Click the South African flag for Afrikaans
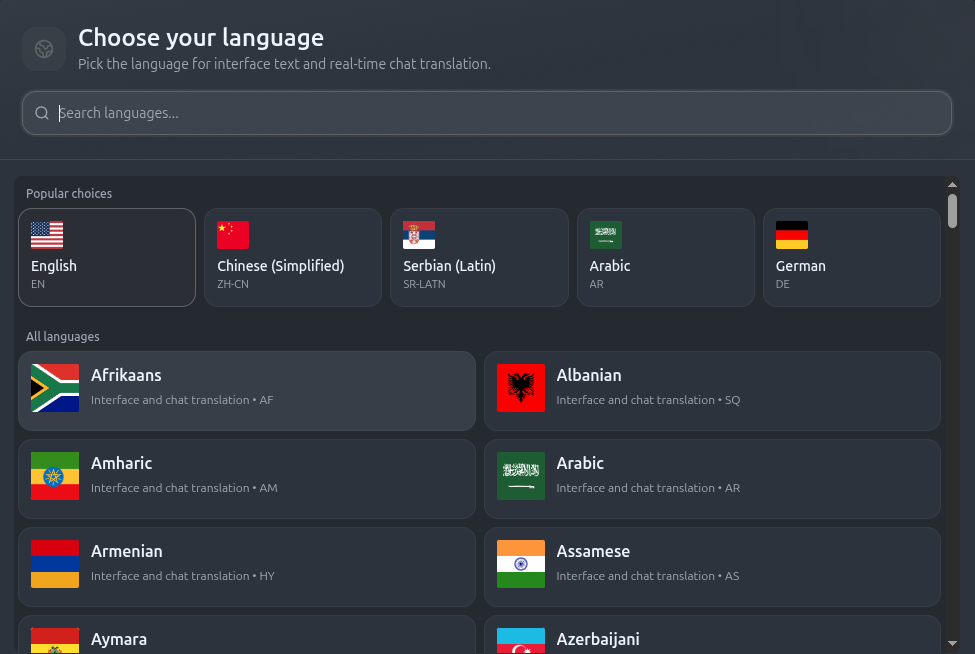This screenshot has height=654, width=975. pos(55,388)
